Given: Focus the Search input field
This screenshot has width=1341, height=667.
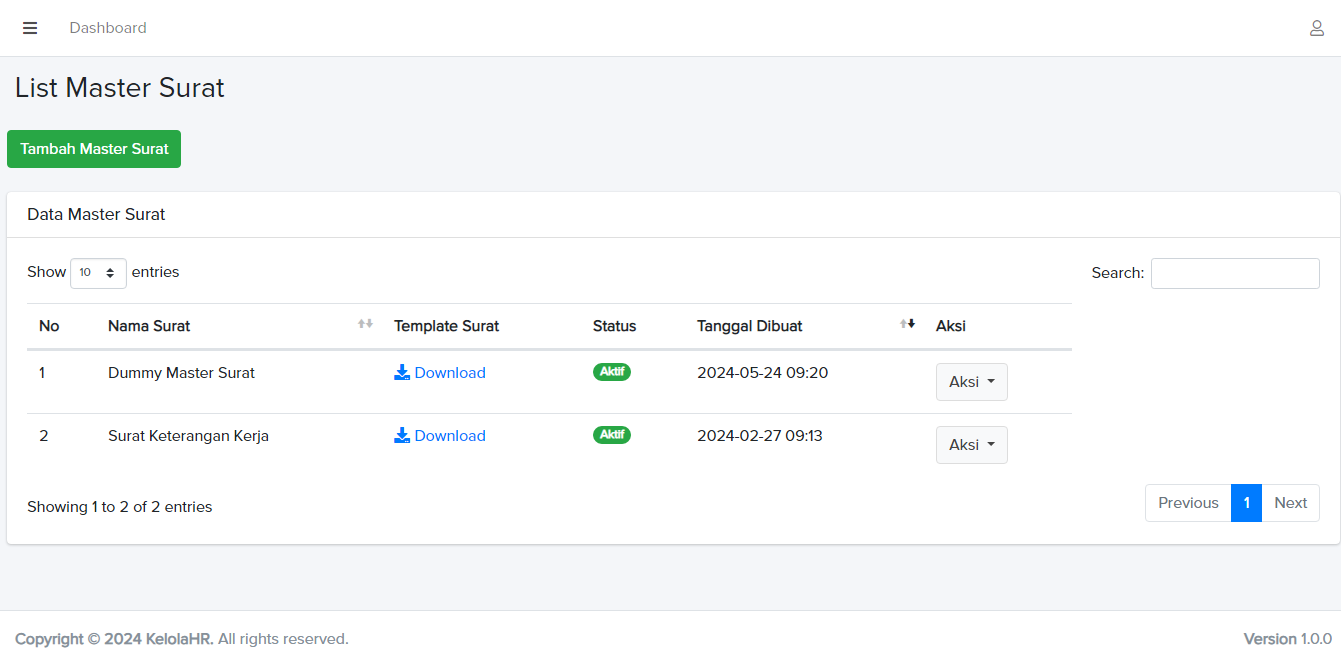Looking at the screenshot, I should [x=1235, y=273].
